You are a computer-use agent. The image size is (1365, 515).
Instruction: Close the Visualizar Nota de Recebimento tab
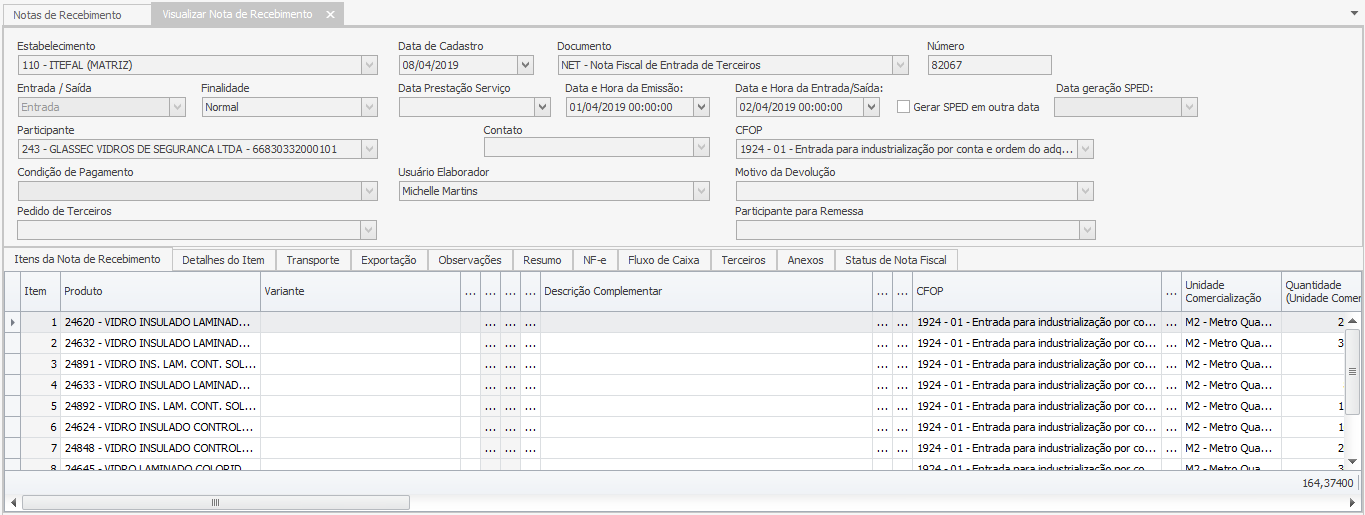coord(330,15)
